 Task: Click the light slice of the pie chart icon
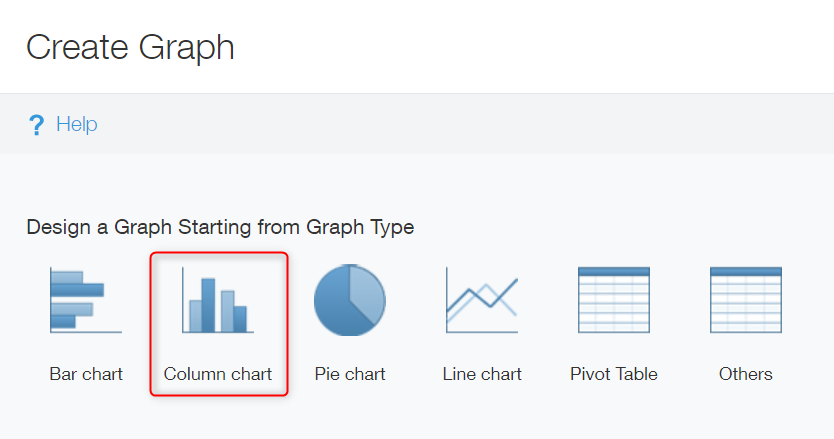(368, 291)
